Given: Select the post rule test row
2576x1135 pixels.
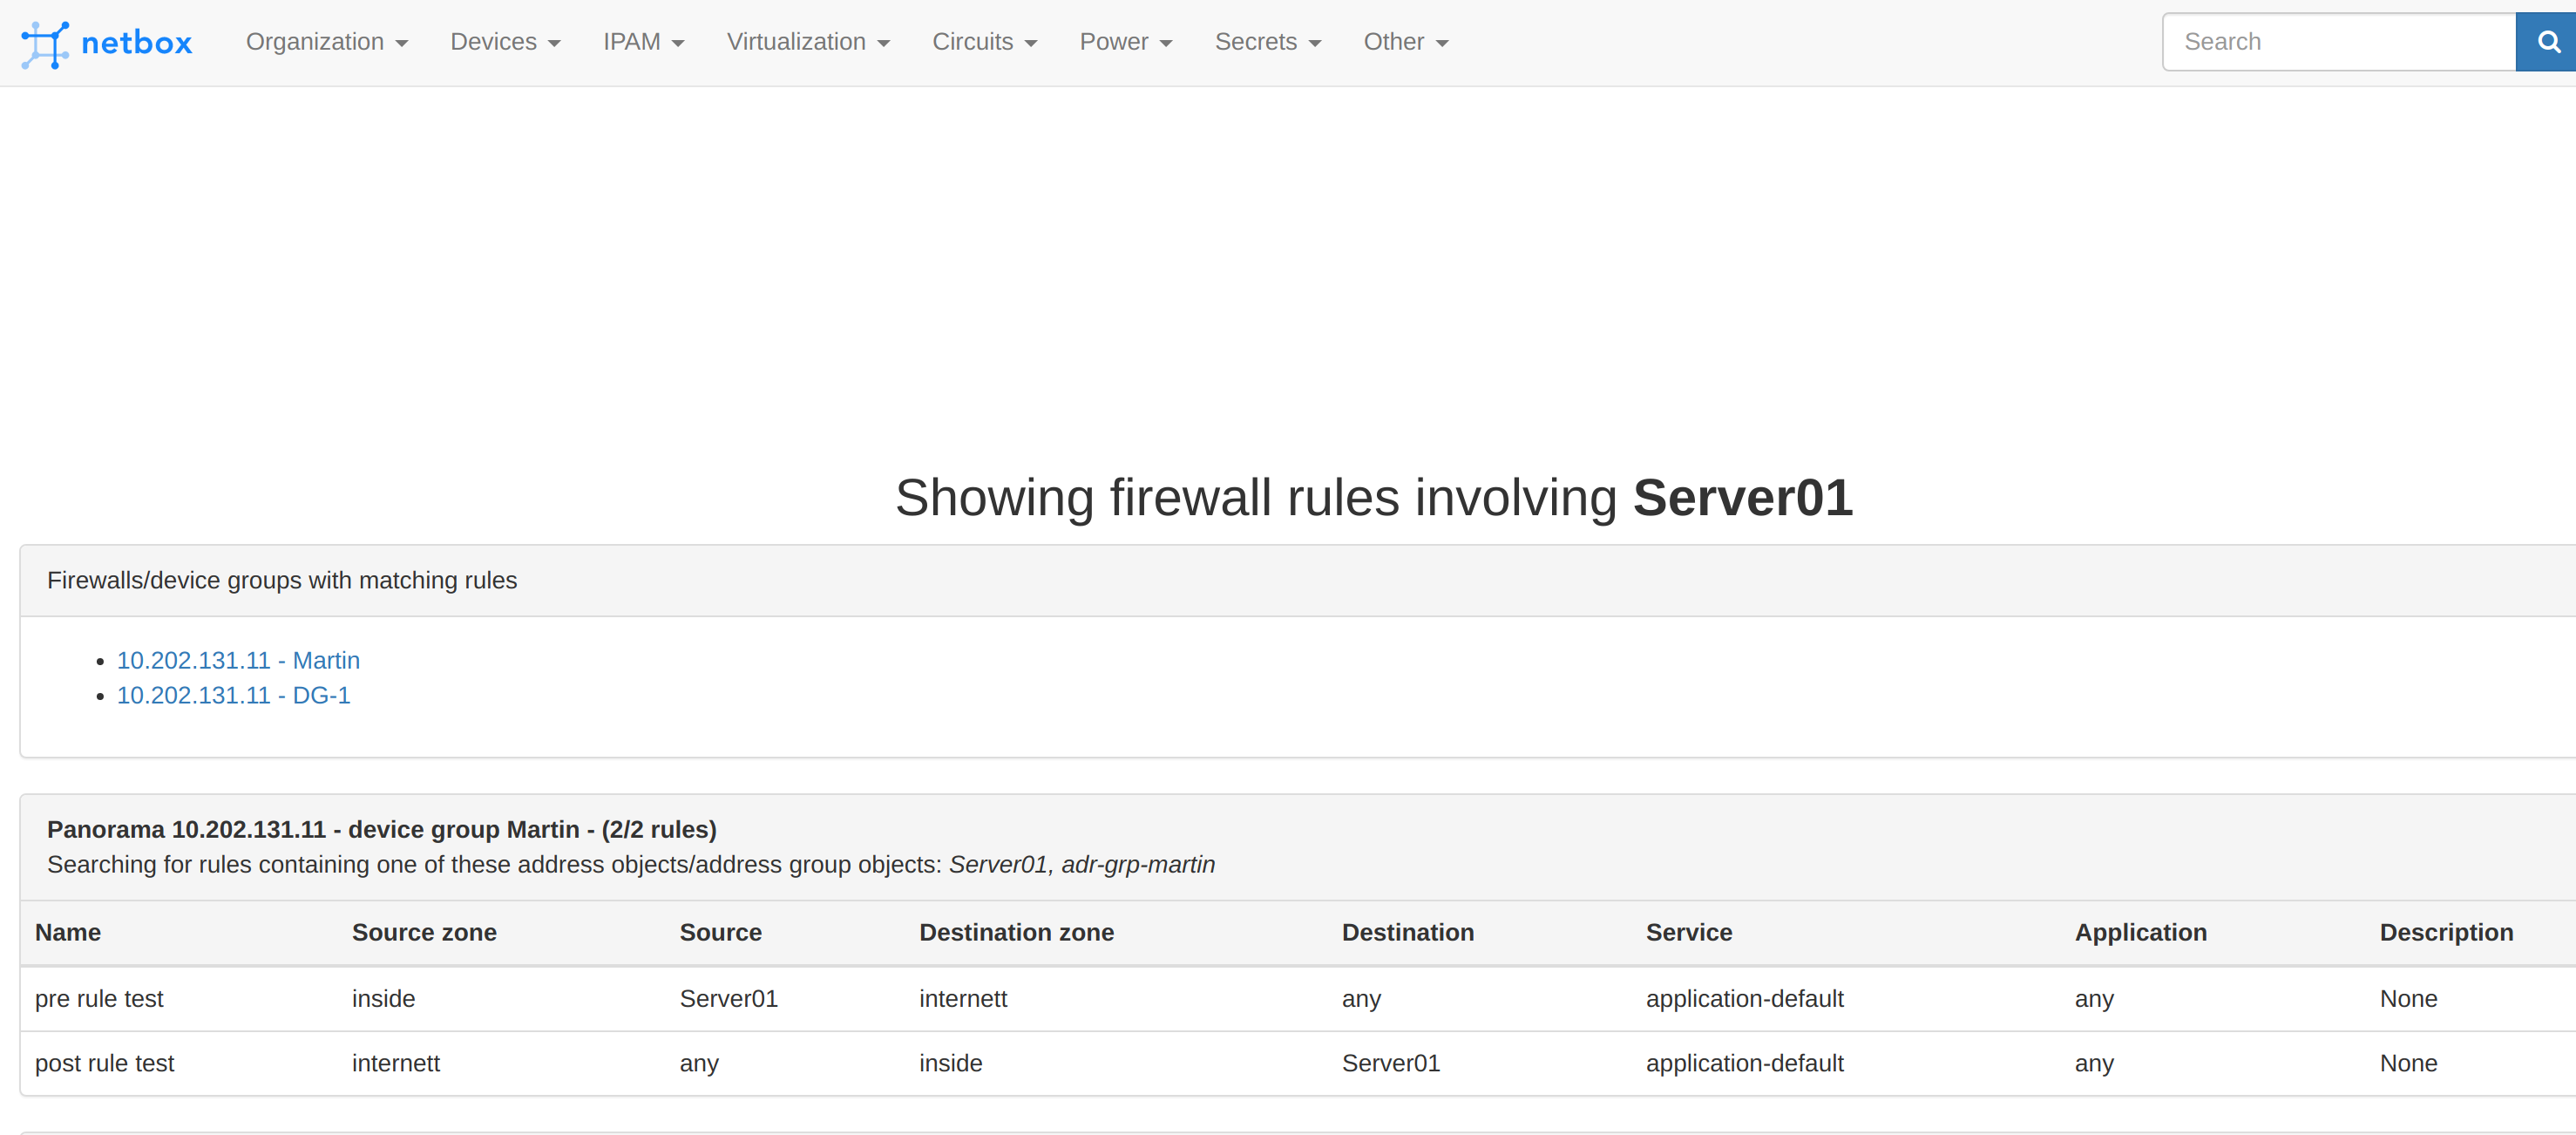Looking at the screenshot, I should (x=104, y=1063).
